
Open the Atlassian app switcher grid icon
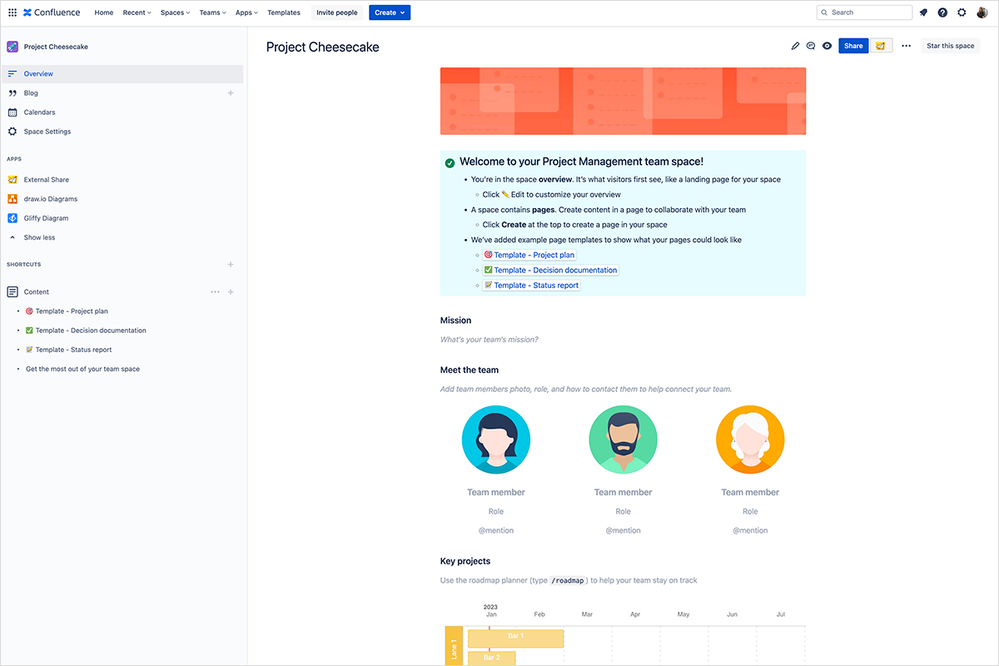click(x=12, y=12)
